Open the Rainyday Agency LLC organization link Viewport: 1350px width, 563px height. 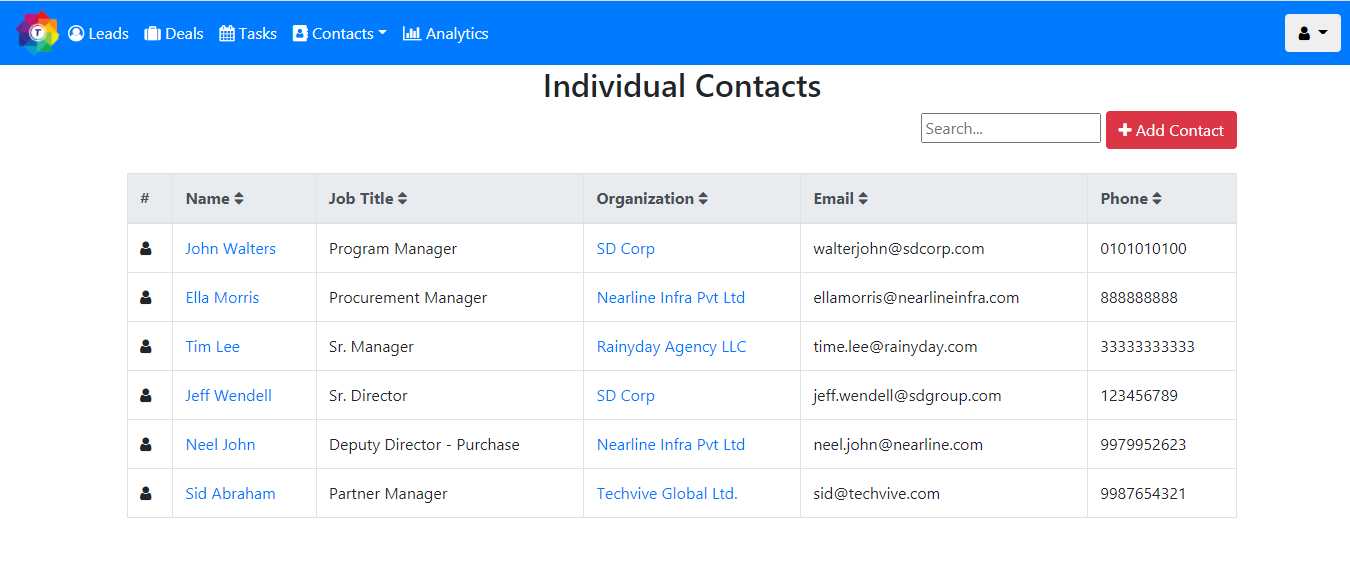[671, 346]
